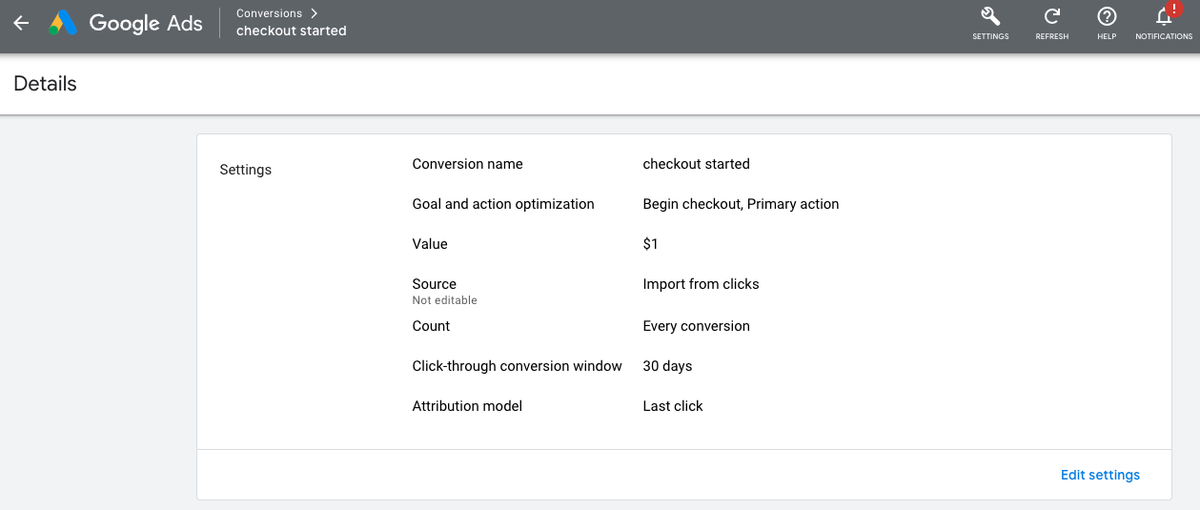Click the 'Import from clicks' source value

tap(700, 284)
